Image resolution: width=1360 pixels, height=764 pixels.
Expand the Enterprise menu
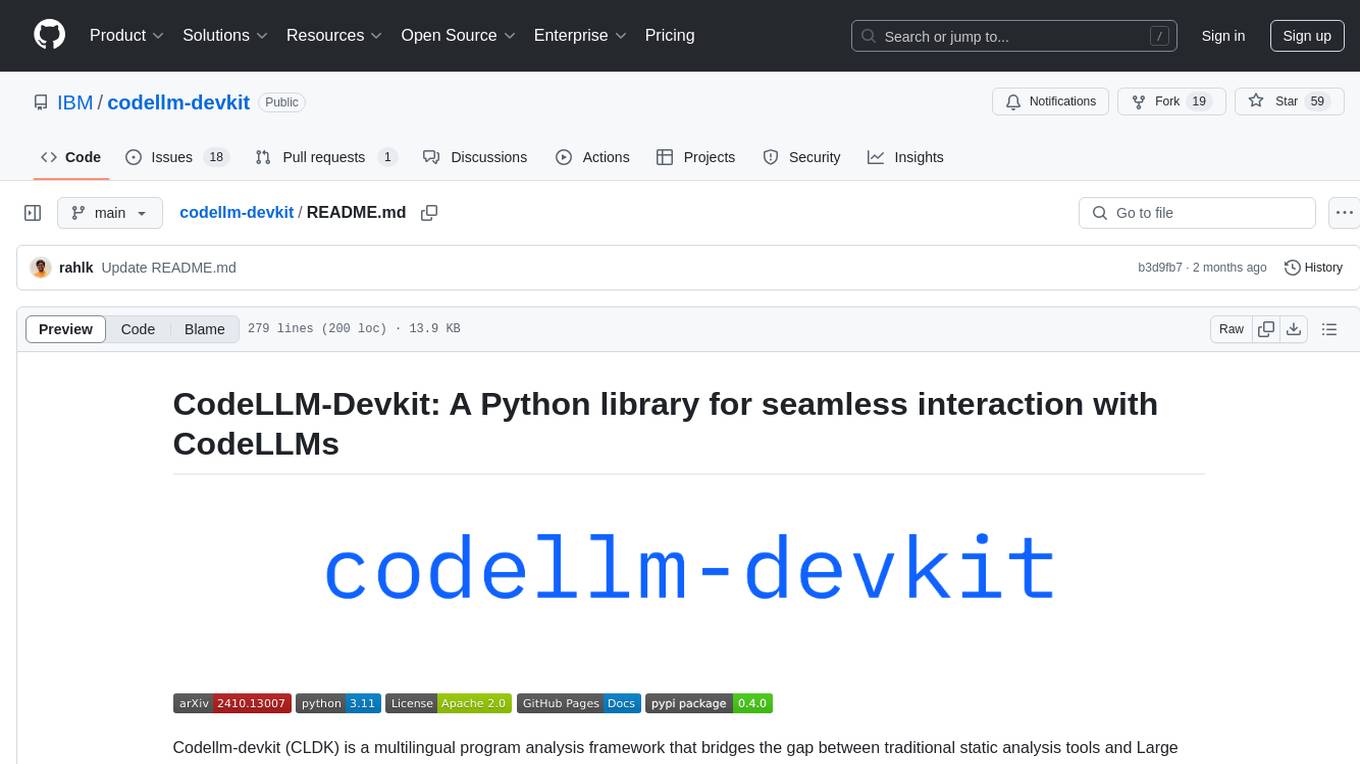click(580, 35)
